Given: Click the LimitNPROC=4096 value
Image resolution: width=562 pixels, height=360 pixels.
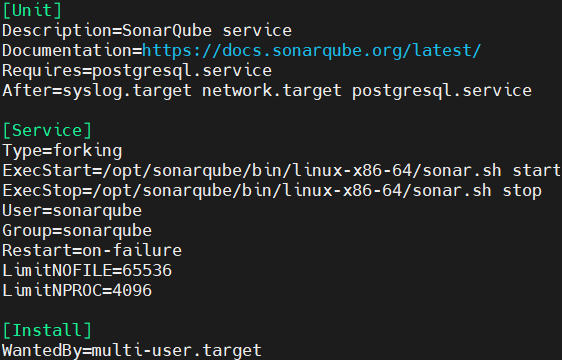Looking at the screenshot, I should [x=132, y=291].
